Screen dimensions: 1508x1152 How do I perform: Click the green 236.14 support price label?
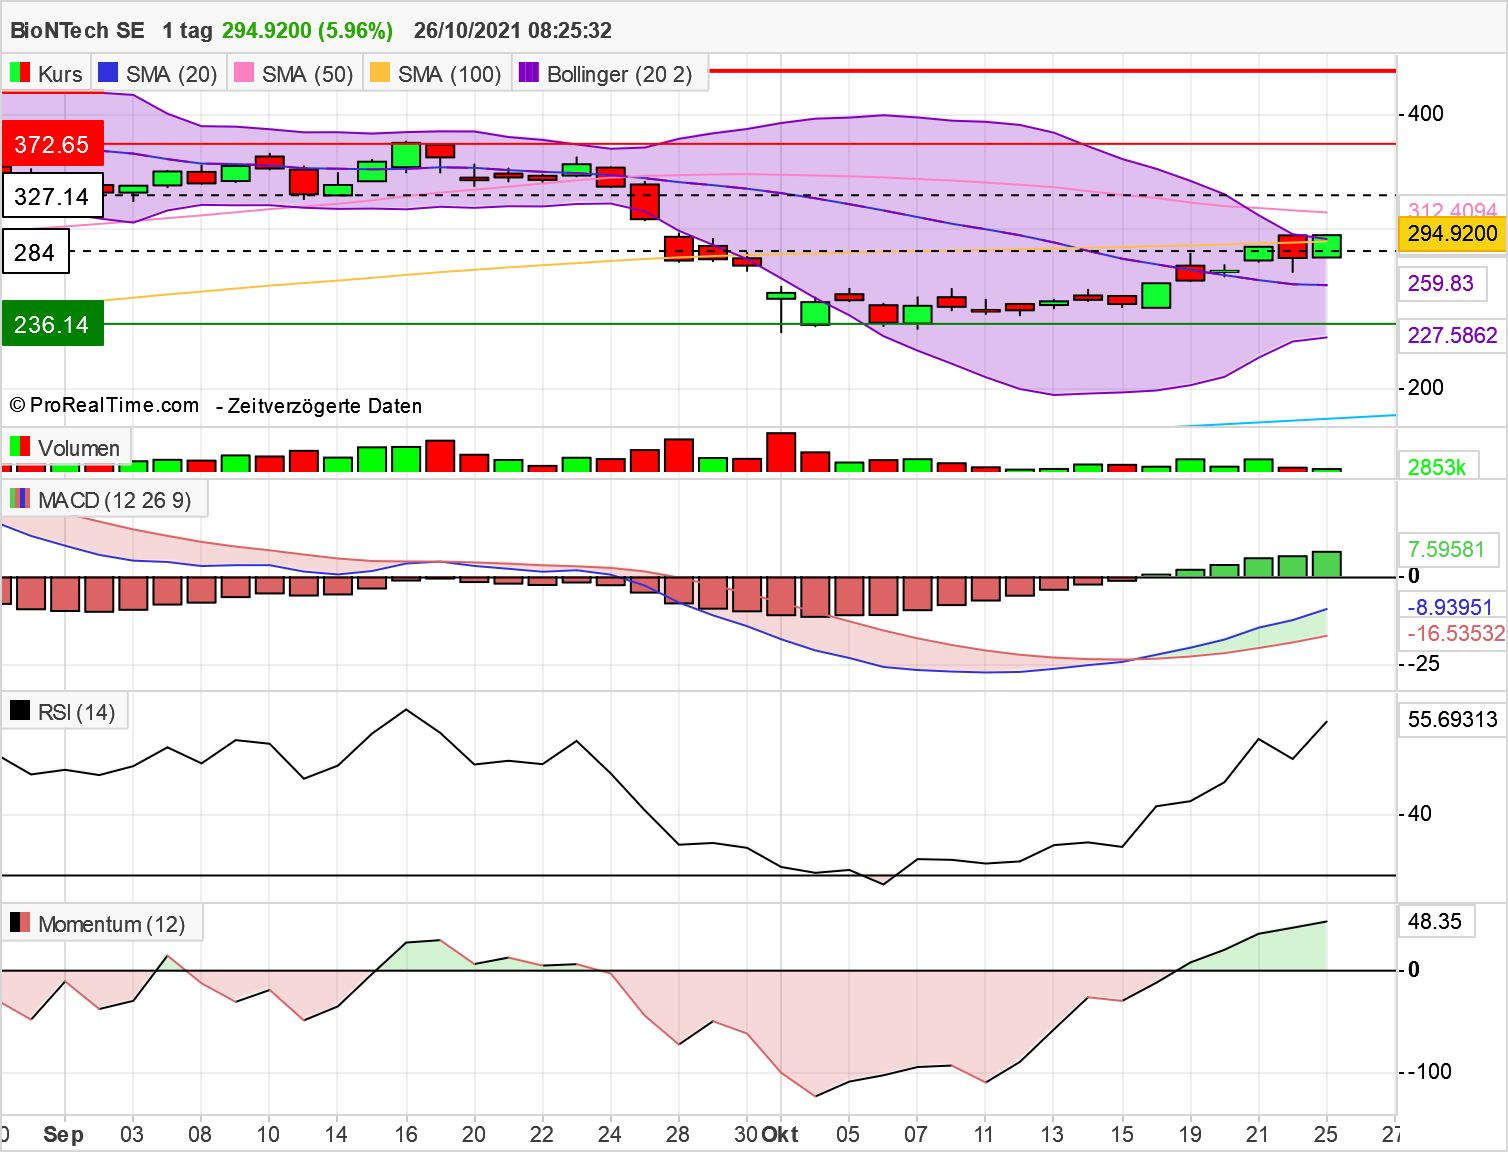pos(52,325)
